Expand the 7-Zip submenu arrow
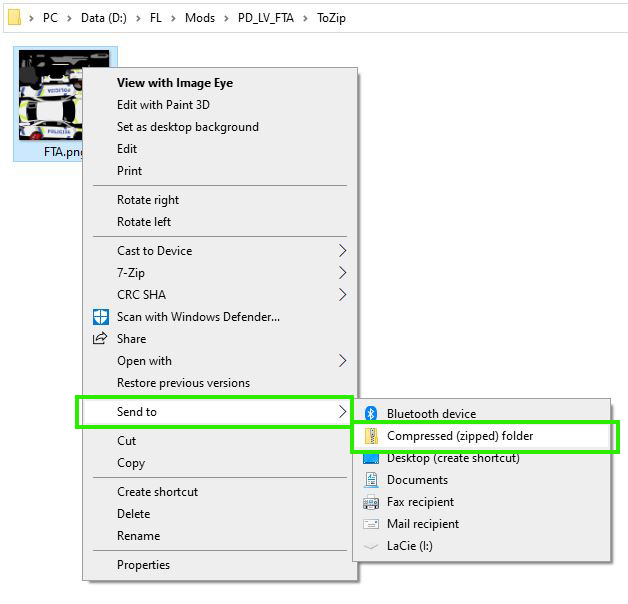Viewport: 628px width, 604px height. tap(342, 273)
